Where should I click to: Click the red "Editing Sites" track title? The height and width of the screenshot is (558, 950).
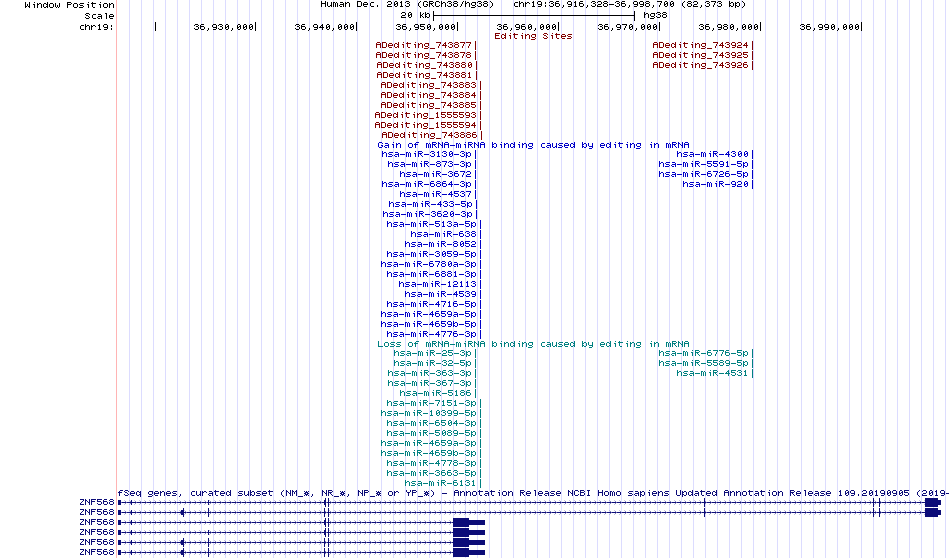533,36
